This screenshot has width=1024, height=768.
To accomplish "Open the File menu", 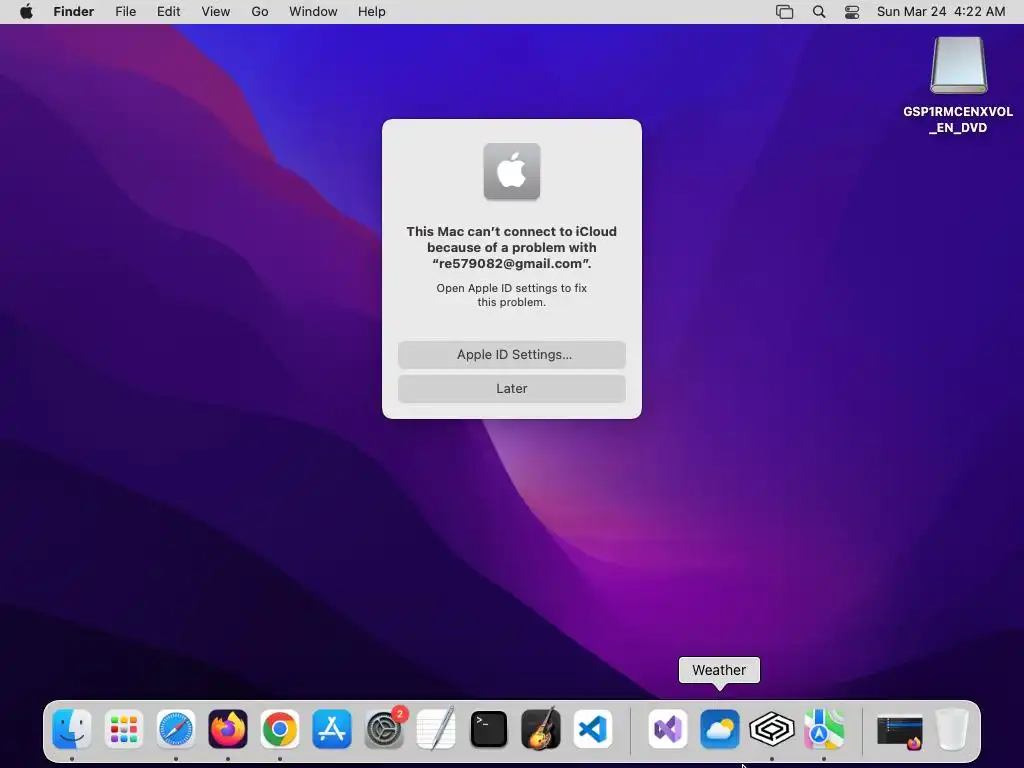I will (125, 12).
